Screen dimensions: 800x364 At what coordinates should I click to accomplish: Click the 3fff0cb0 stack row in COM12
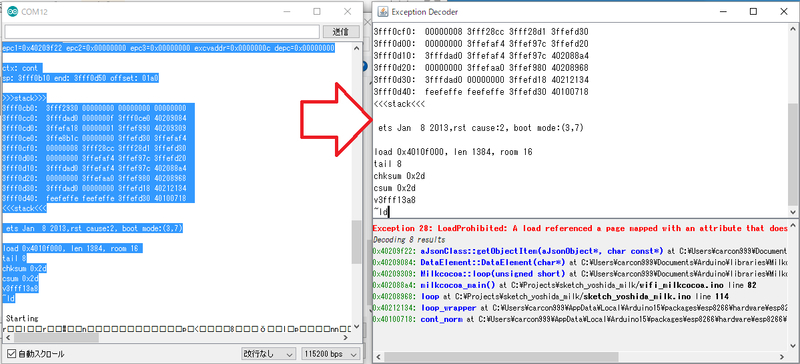[x=94, y=108]
